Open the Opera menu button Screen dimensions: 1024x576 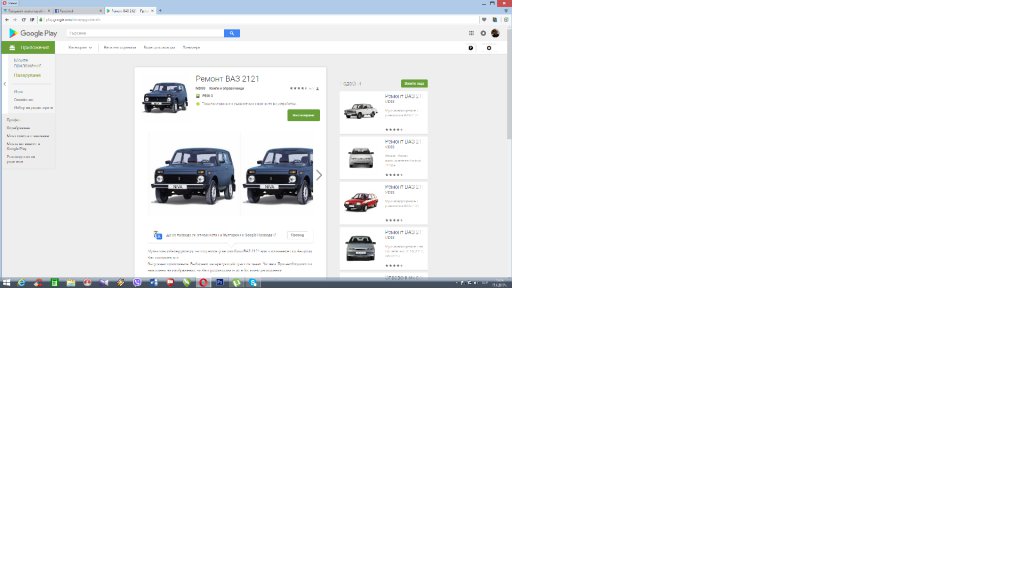click(x=9, y=3)
